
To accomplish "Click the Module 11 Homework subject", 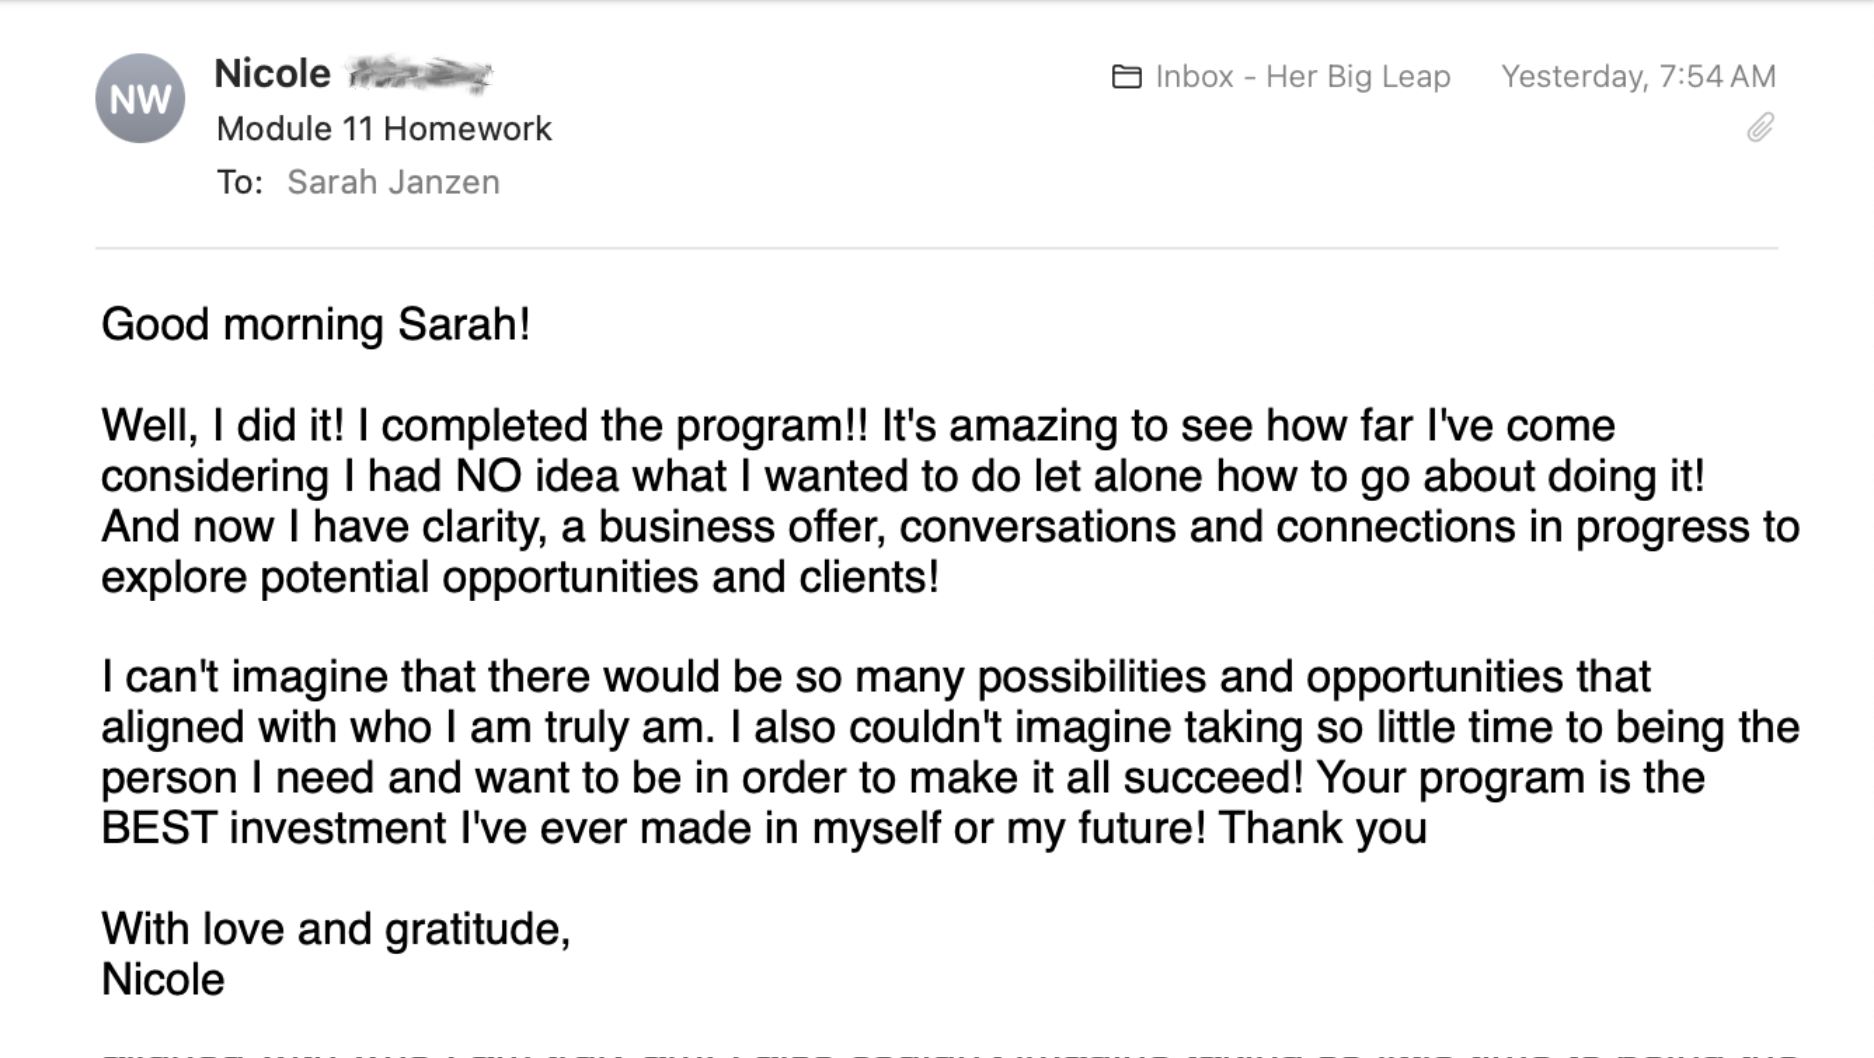I will (384, 129).
